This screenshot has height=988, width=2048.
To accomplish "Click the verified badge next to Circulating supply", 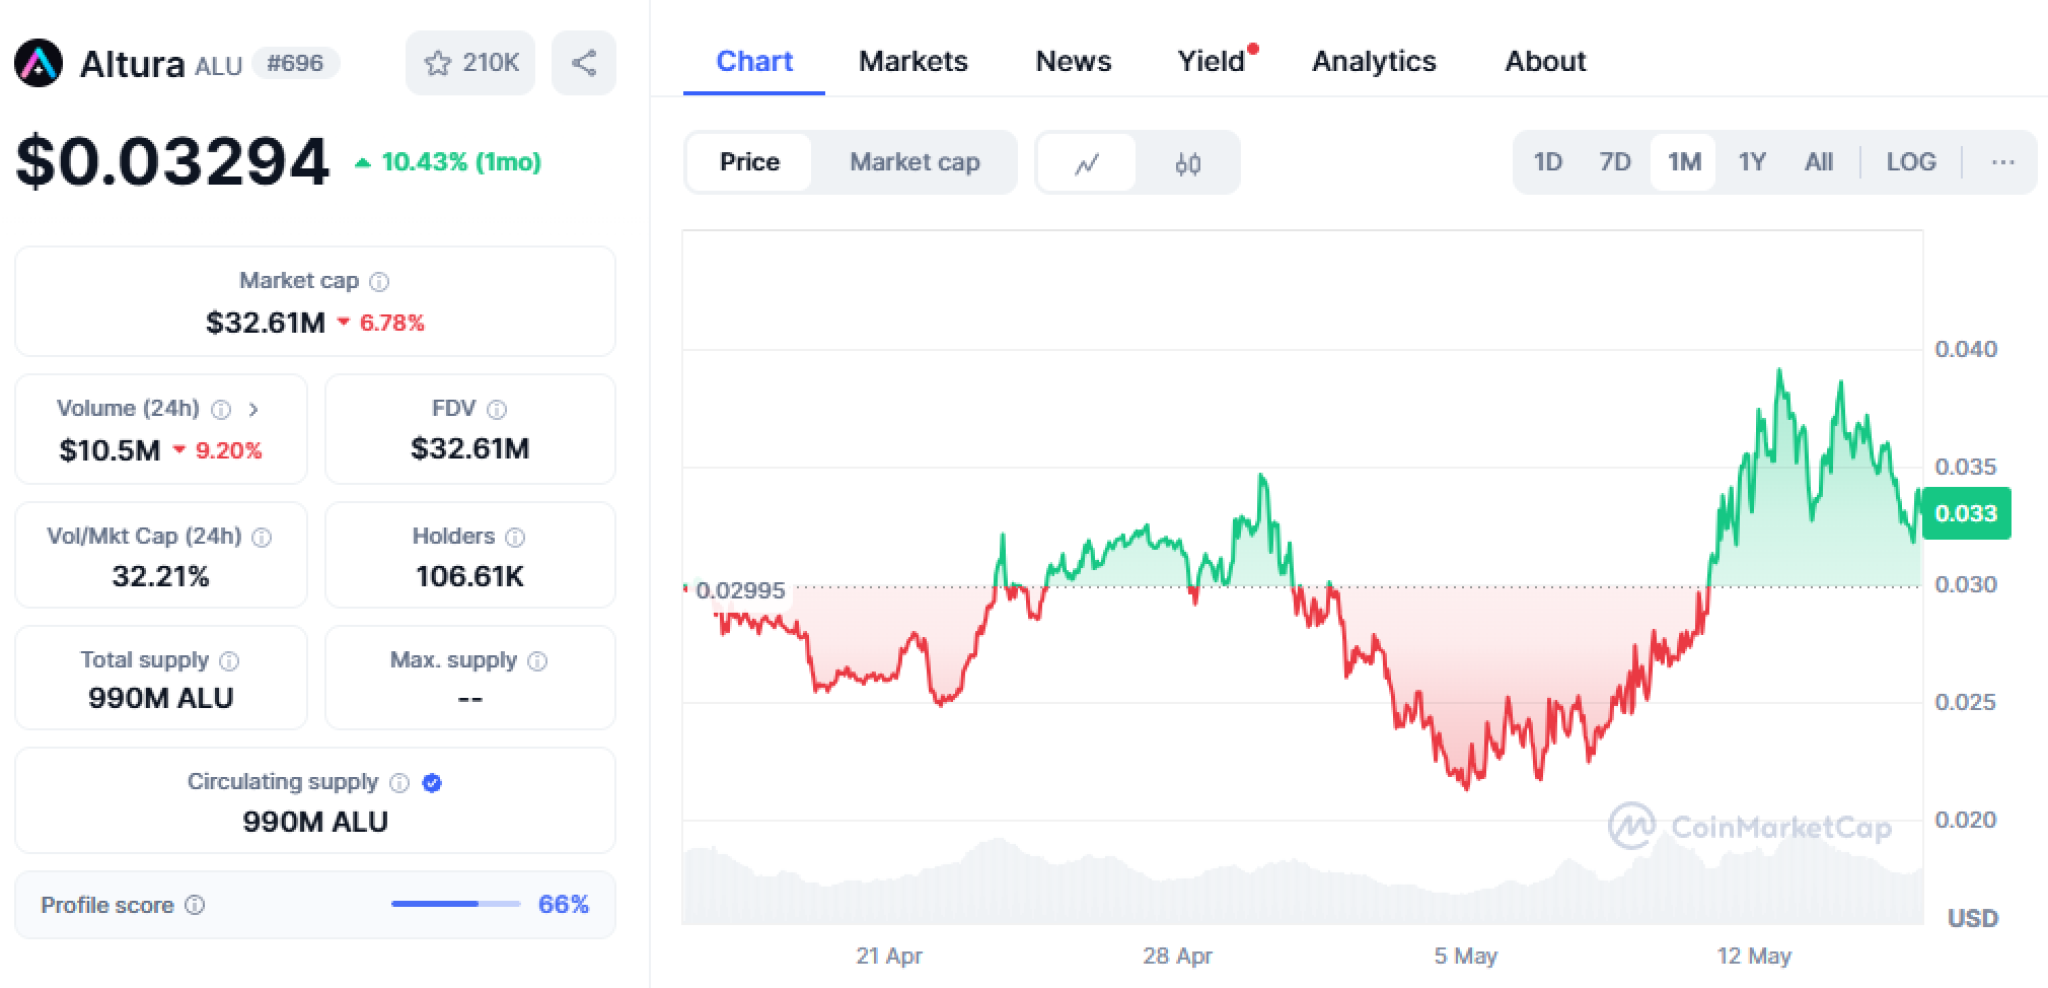I will click(x=431, y=783).
